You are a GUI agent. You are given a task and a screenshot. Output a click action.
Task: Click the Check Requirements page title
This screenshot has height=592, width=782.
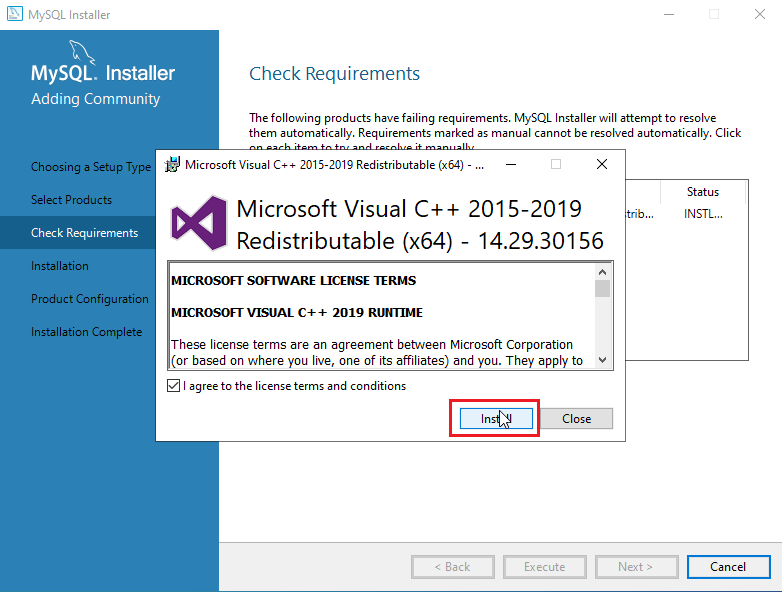coord(334,74)
